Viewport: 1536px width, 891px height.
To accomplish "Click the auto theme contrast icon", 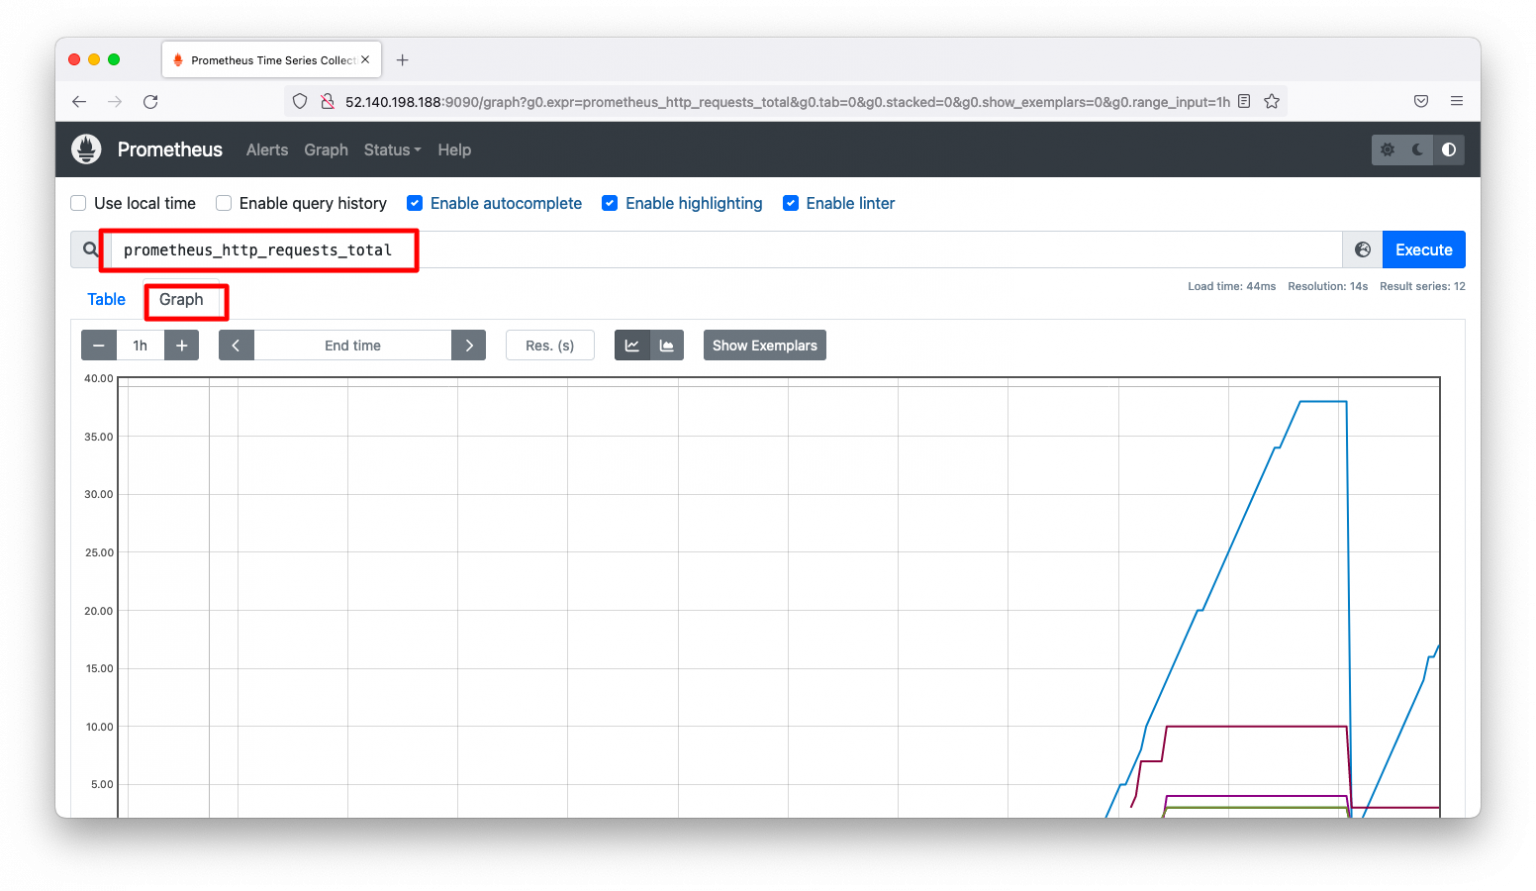I will tap(1448, 149).
